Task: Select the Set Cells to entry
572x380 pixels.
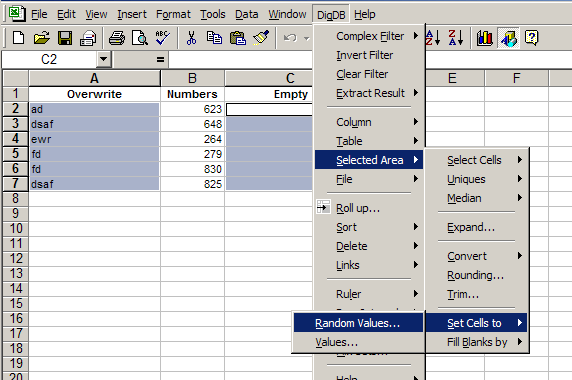Action: [476, 323]
